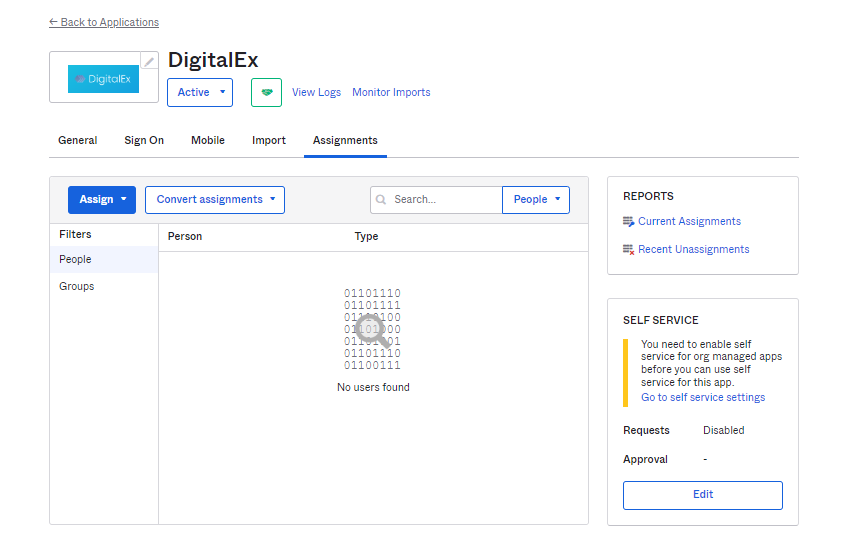Viewport: 854px width, 543px height.
Task: Click the magnifier icon in search box
Action: click(x=382, y=200)
